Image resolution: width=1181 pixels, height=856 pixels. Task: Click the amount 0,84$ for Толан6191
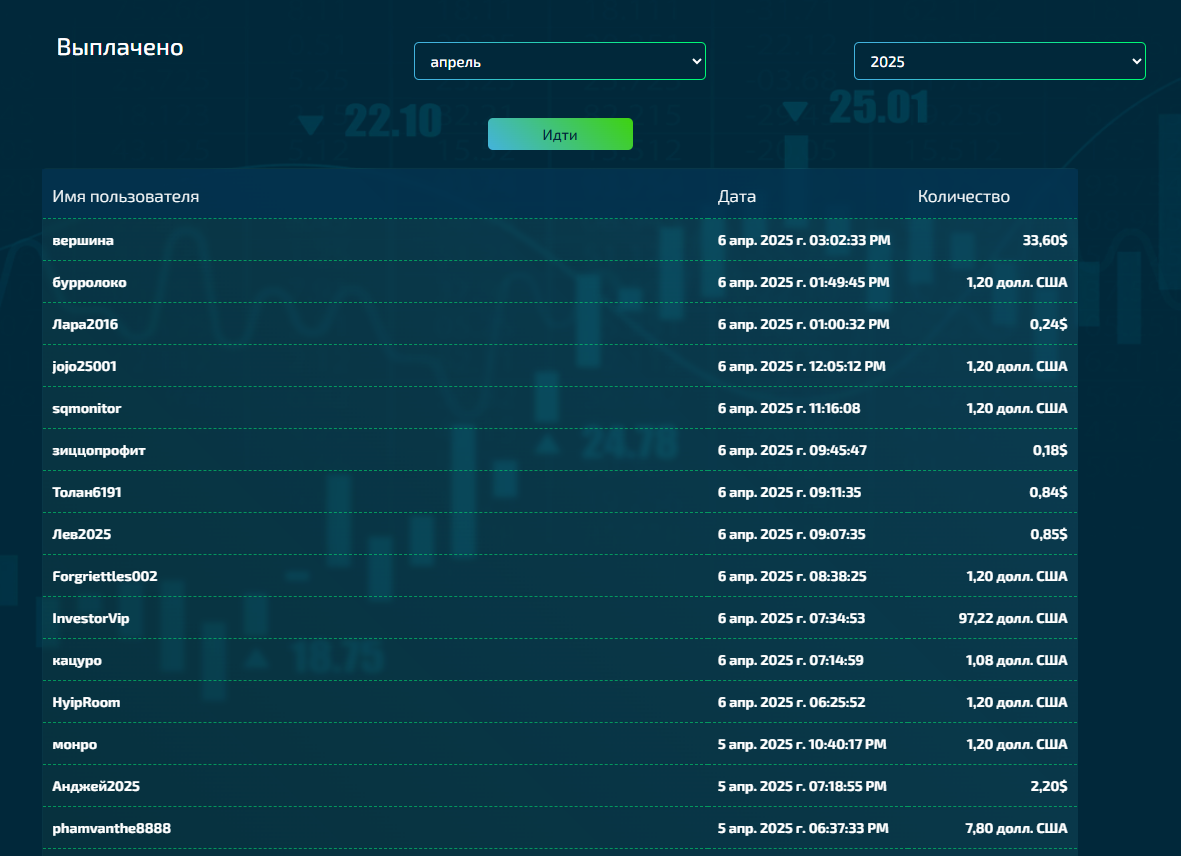(x=1048, y=492)
